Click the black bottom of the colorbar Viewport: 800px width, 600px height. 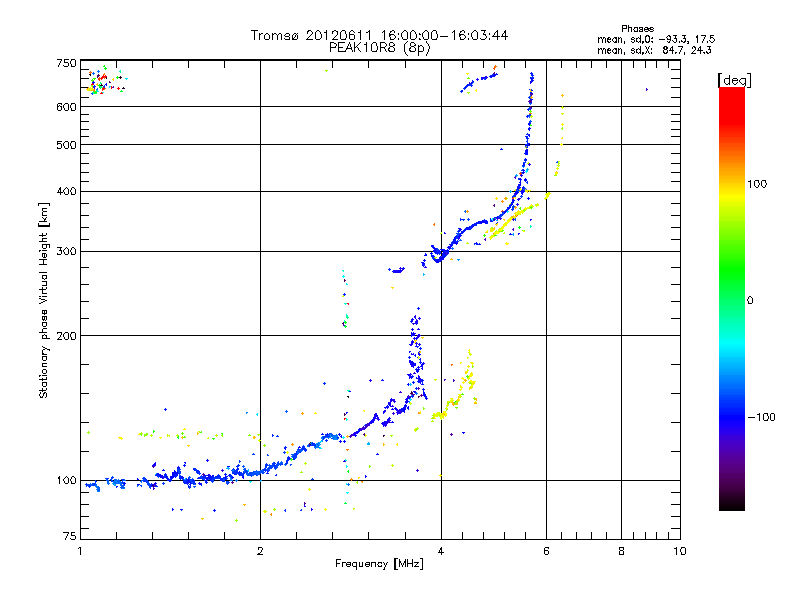coord(732,503)
